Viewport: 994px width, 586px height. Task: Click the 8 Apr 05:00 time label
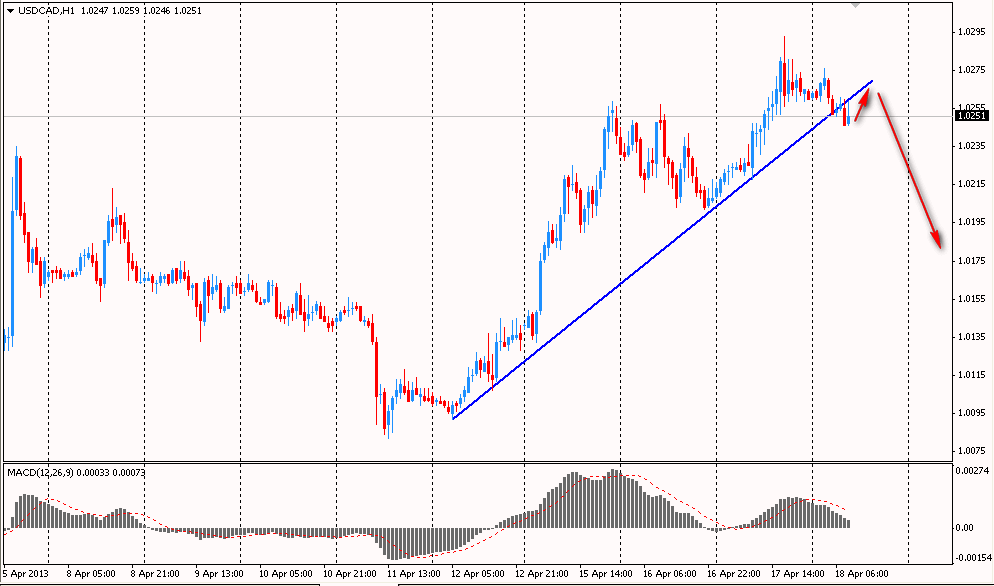tap(91, 574)
